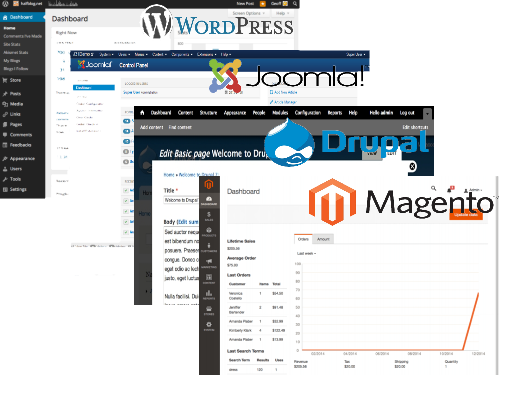Open Reports bar-chart icon in Magento sidebar
The image size is (512, 401).
point(209,295)
